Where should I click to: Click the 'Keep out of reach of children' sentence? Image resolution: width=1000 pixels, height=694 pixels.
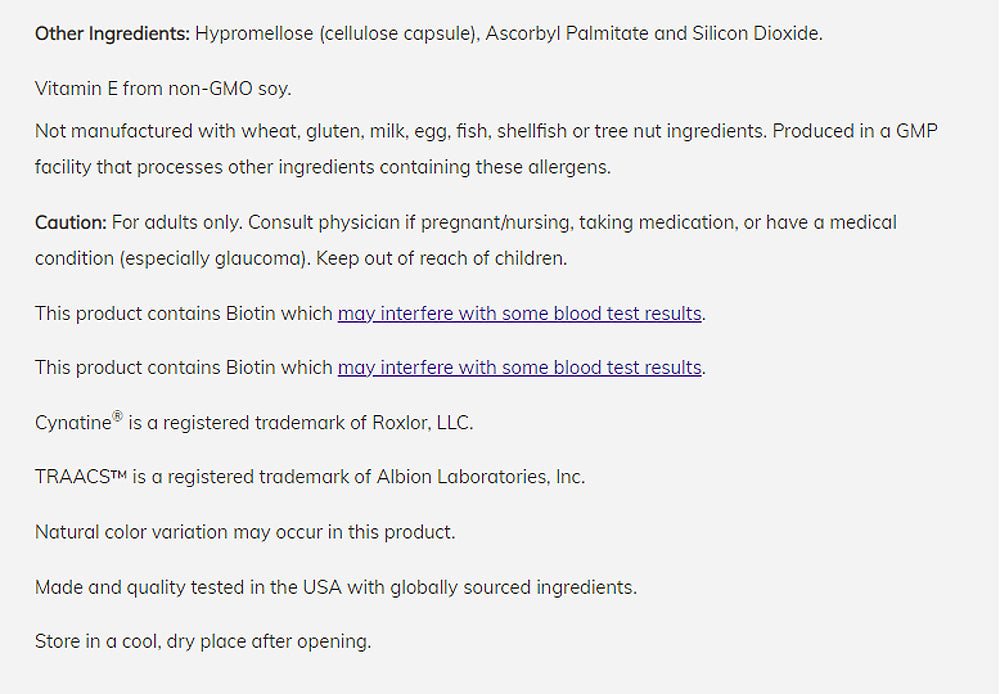point(442,258)
